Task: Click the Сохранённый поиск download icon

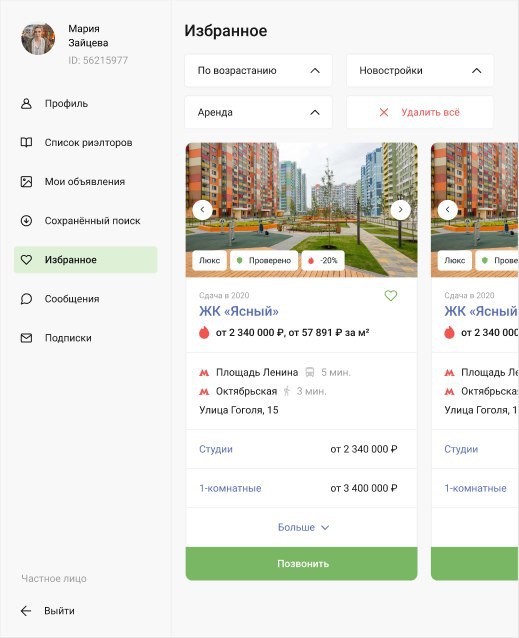Action: tap(26, 221)
